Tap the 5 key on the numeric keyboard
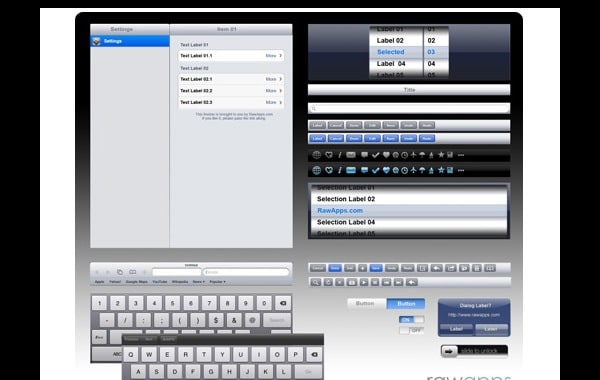Screen dimensions: 600x380 (173, 303)
